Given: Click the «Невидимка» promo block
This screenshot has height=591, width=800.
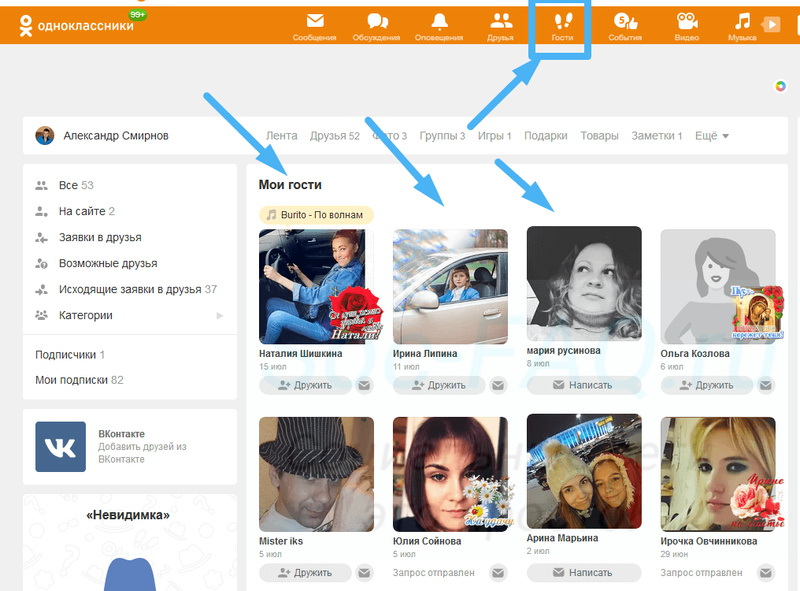Looking at the screenshot, I should 130,543.
